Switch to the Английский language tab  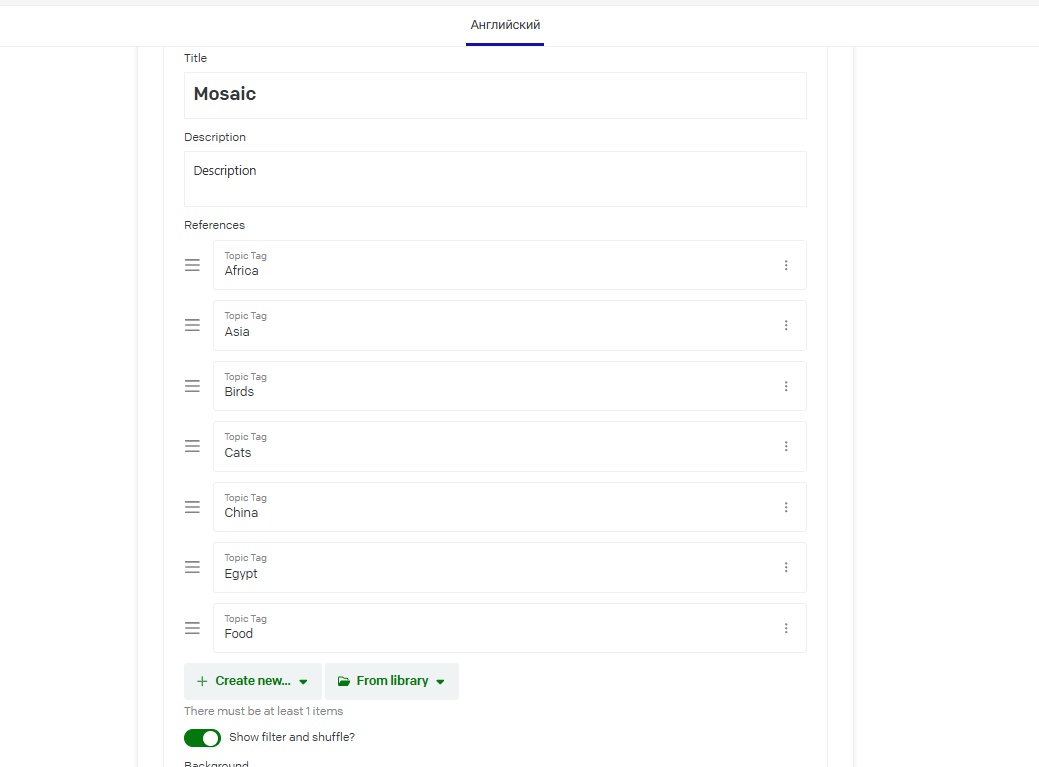(505, 25)
